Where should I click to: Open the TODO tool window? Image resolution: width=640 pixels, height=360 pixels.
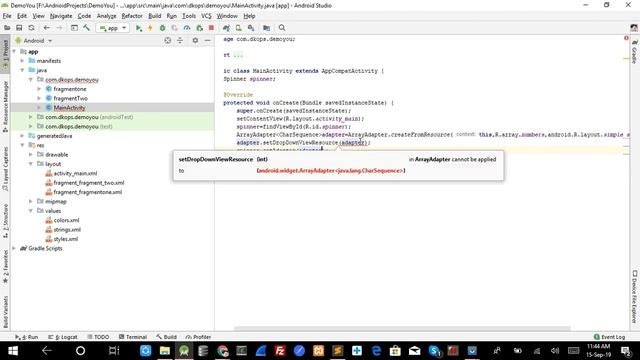[98, 337]
